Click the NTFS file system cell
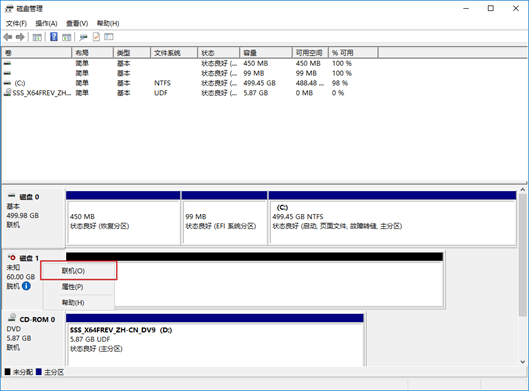Viewport: 529px width, 391px height. point(162,83)
